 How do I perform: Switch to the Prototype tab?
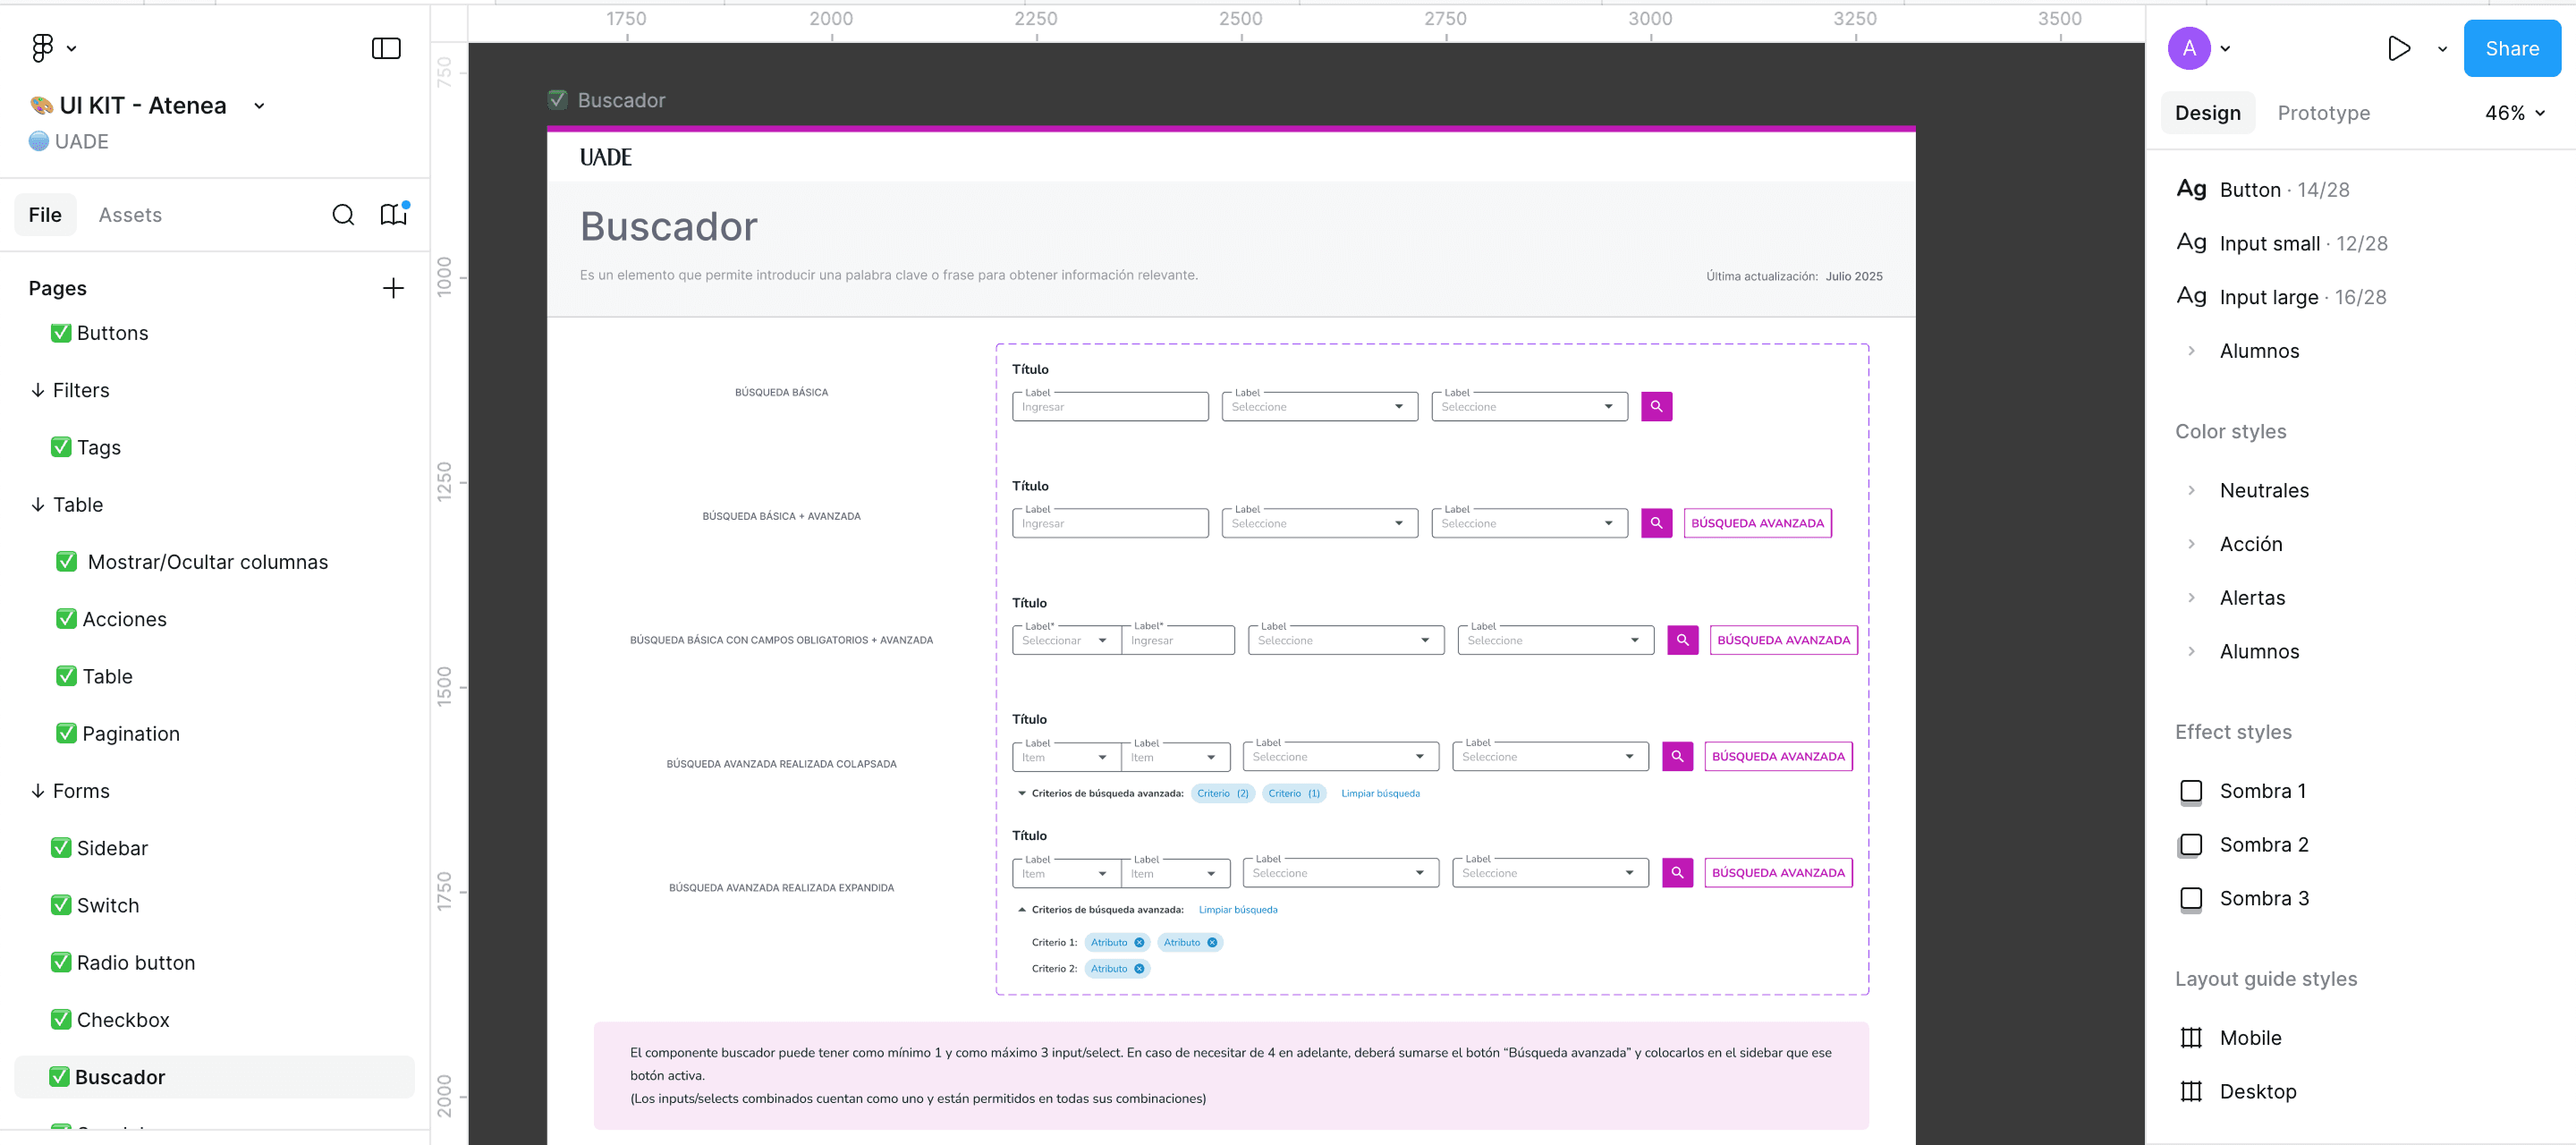pos(2323,113)
